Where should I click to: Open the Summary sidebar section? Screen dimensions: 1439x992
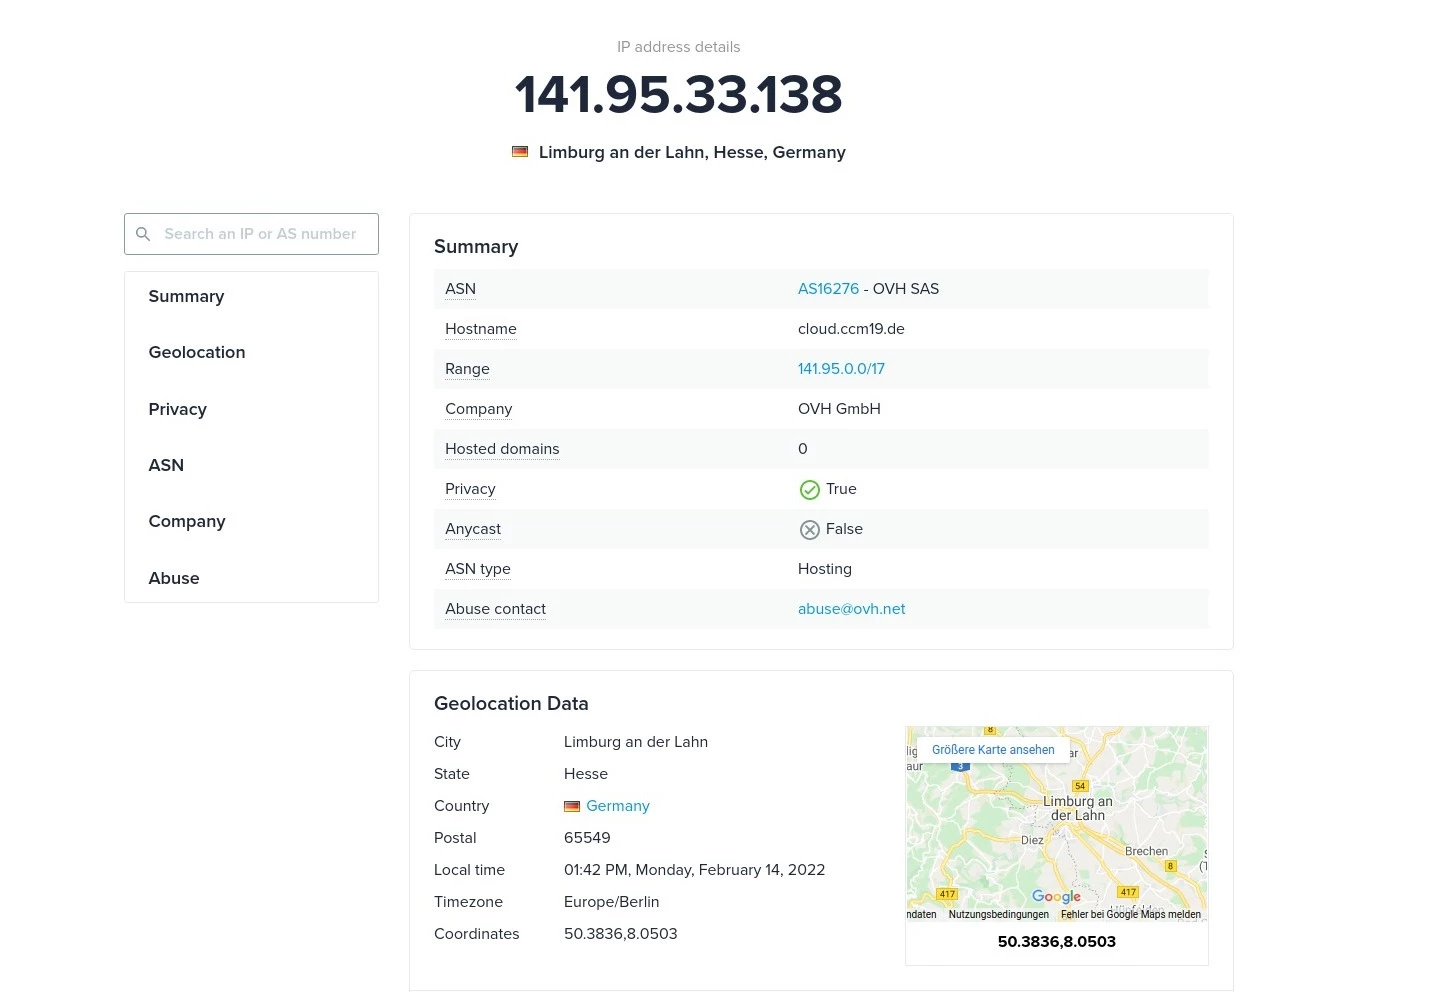(x=186, y=297)
